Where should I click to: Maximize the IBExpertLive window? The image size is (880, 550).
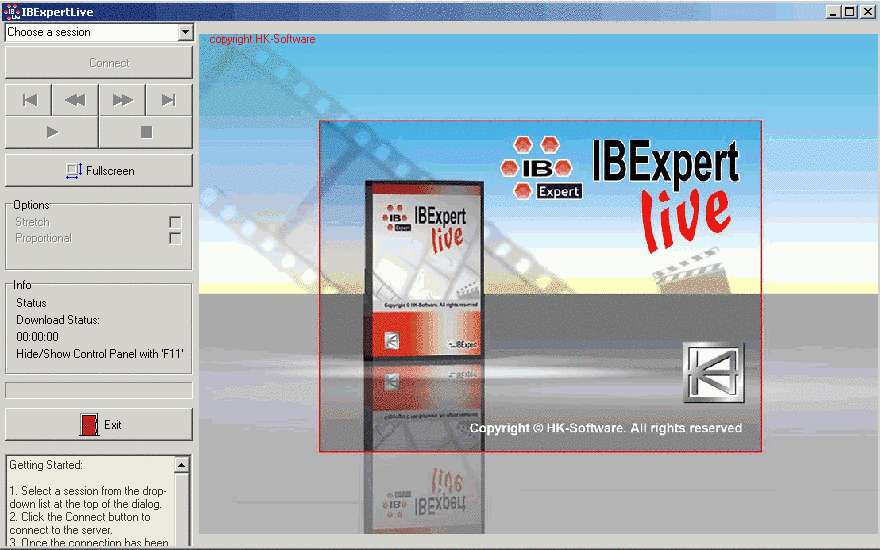tap(850, 12)
